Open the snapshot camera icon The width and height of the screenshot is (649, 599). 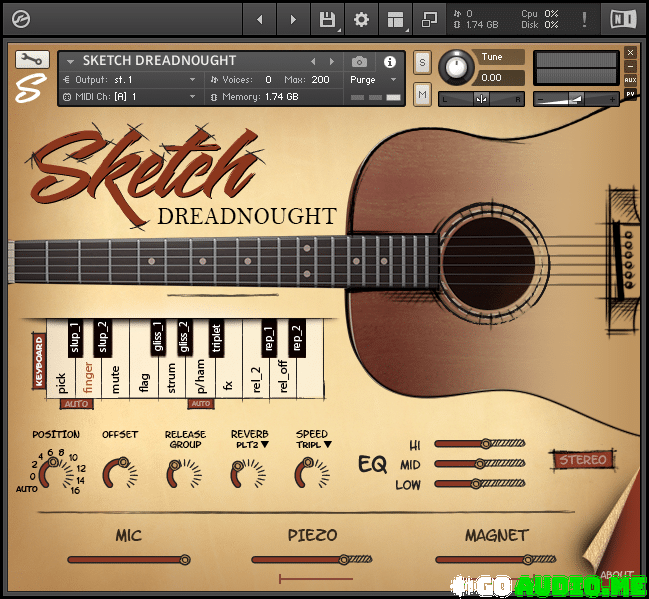tap(359, 62)
